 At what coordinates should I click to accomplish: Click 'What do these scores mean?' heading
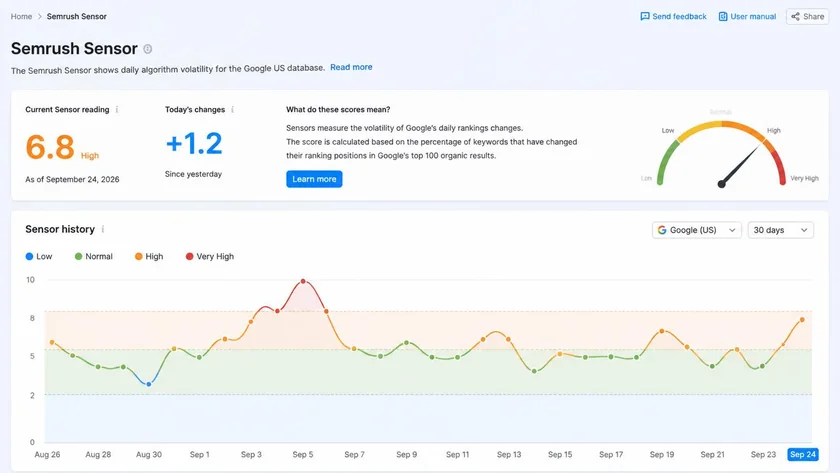point(338,109)
